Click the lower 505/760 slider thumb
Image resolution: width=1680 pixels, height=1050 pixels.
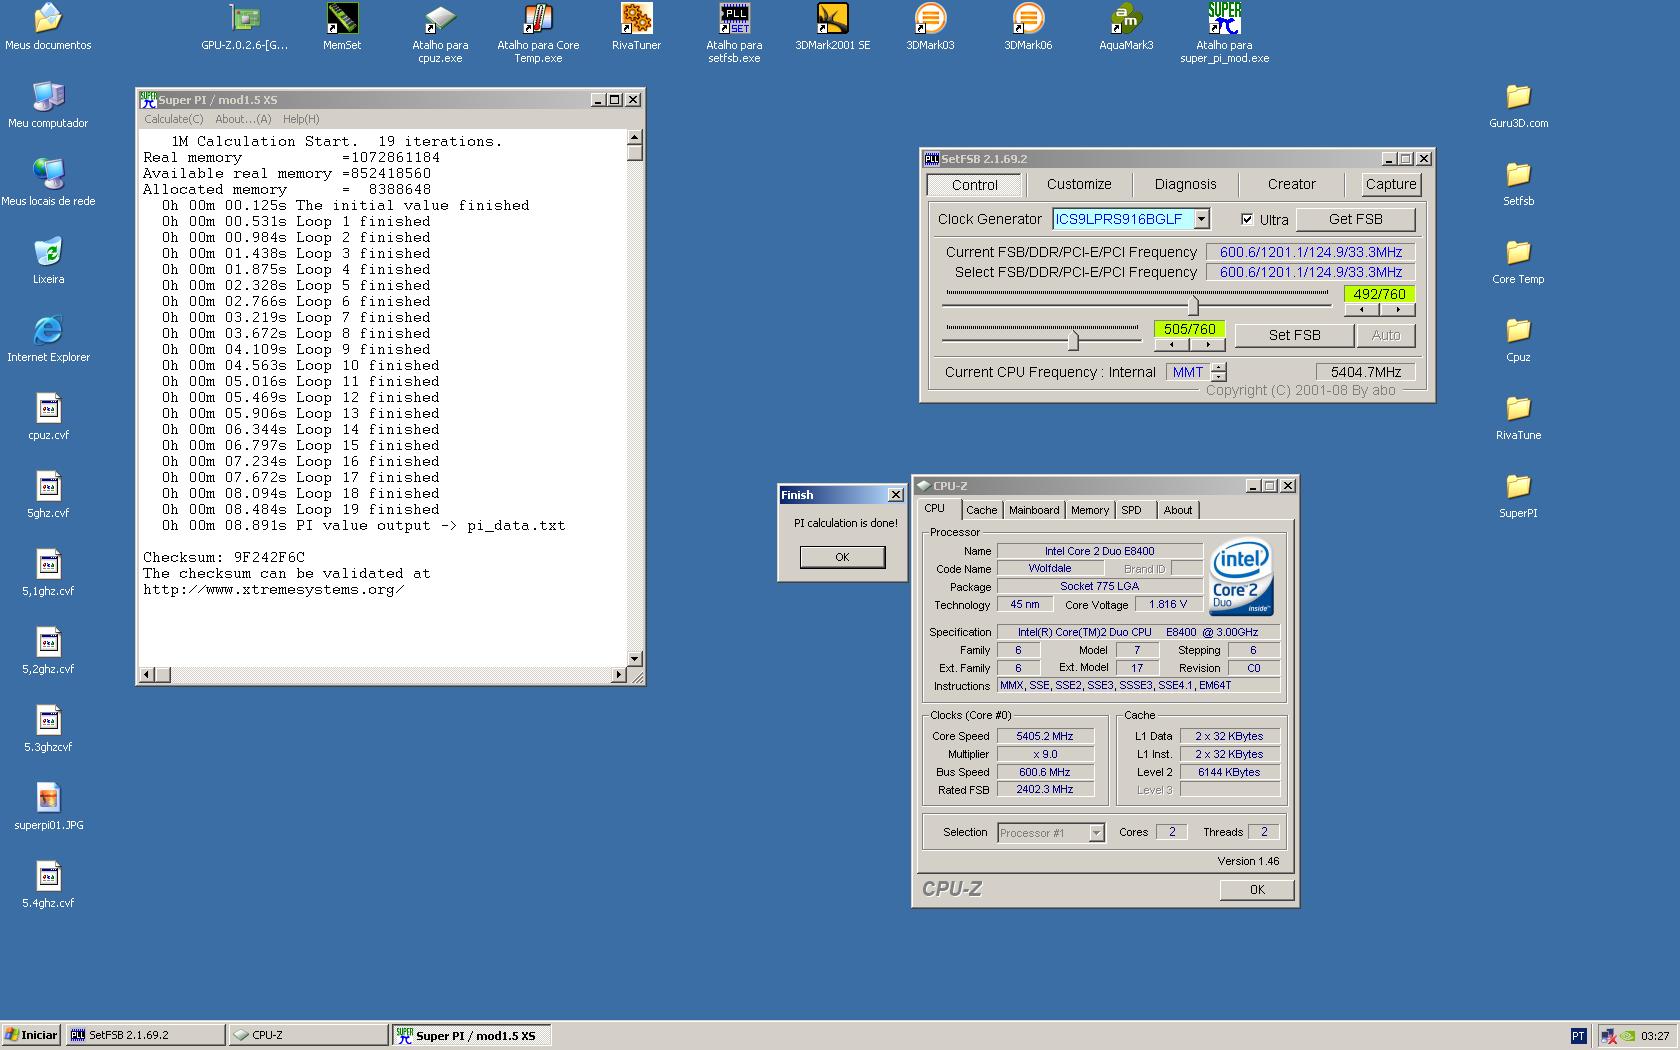[1073, 340]
